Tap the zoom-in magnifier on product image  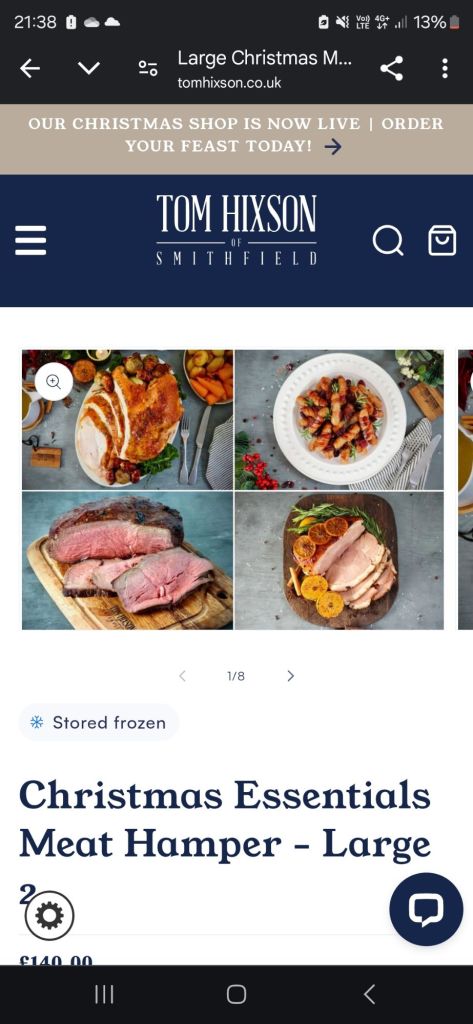coord(54,381)
